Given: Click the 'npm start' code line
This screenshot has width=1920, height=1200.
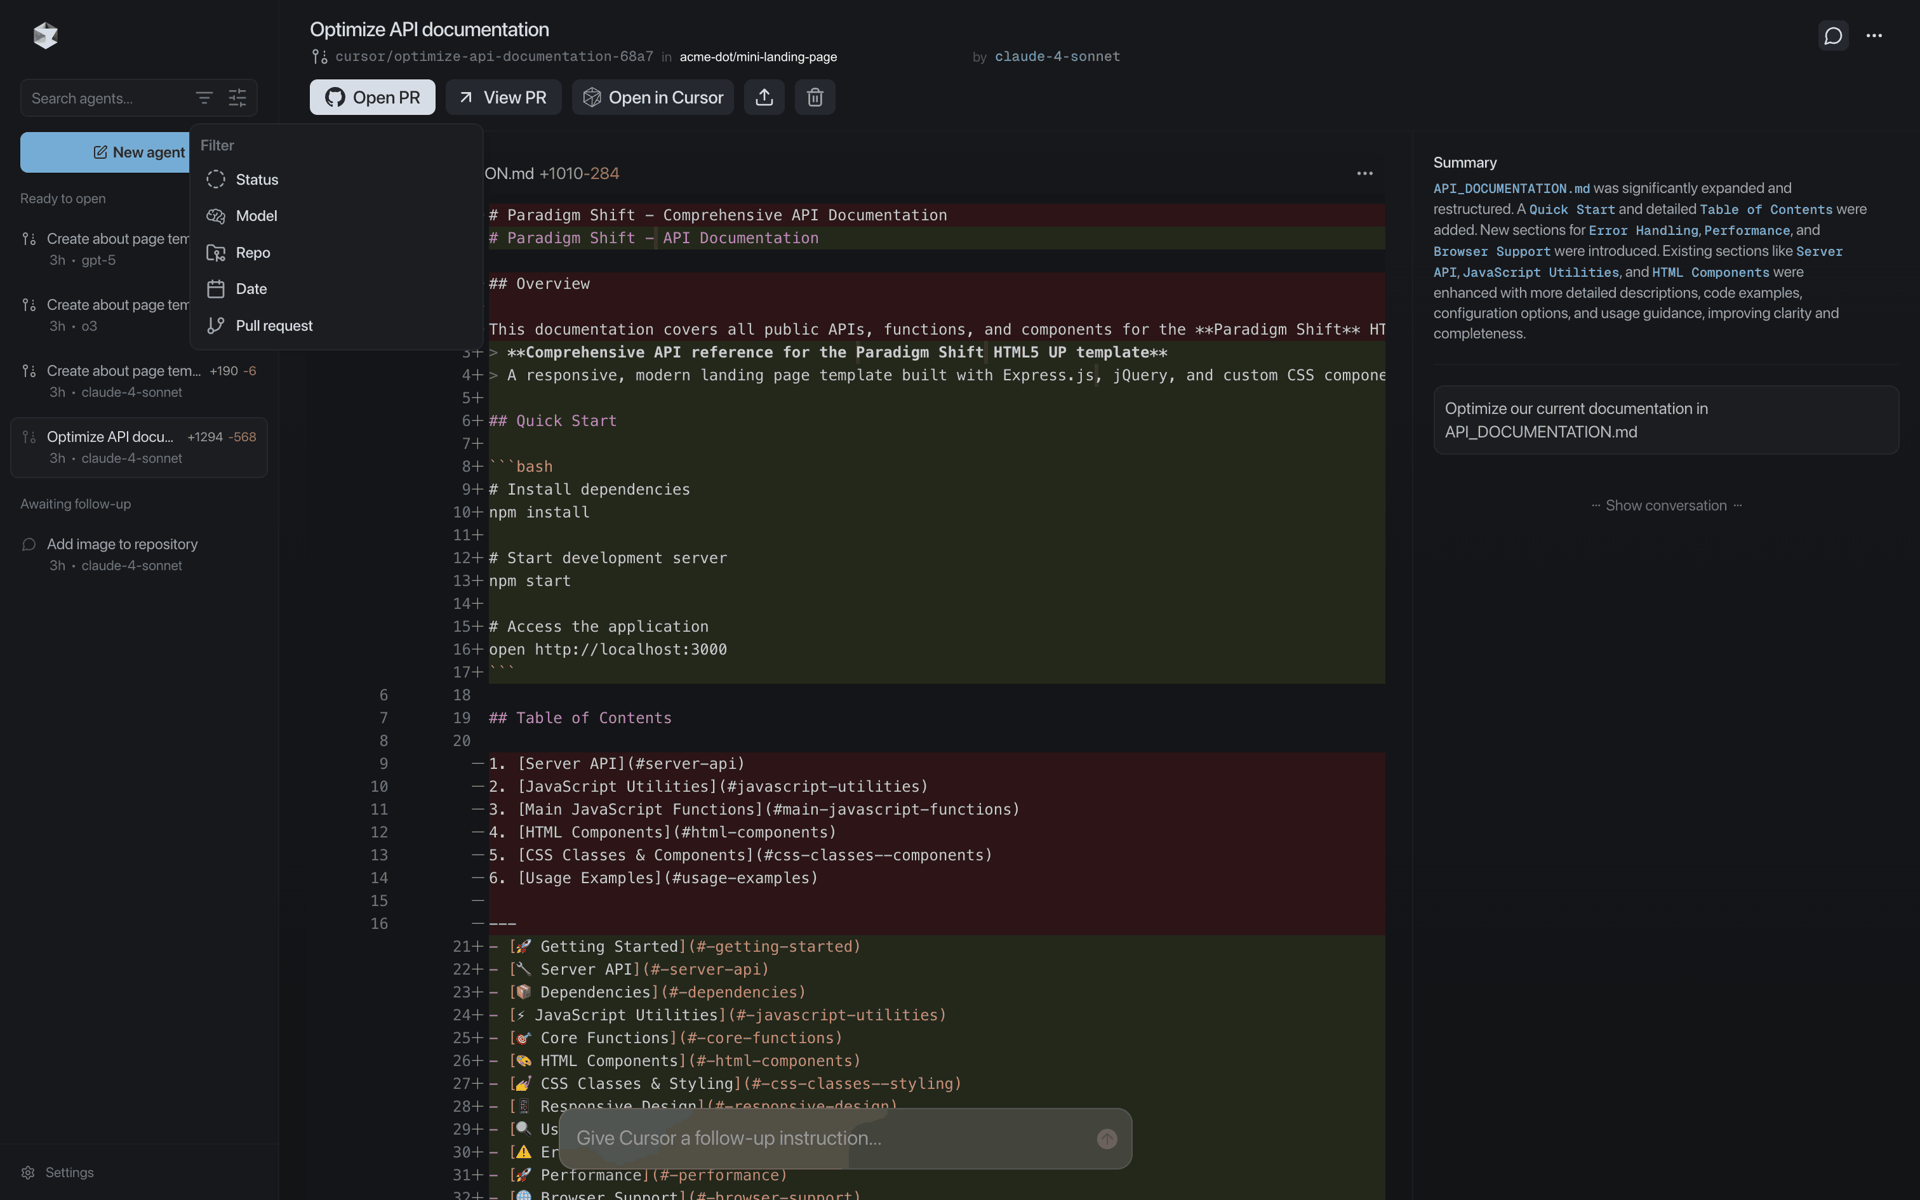Looking at the screenshot, I should coord(530,581).
